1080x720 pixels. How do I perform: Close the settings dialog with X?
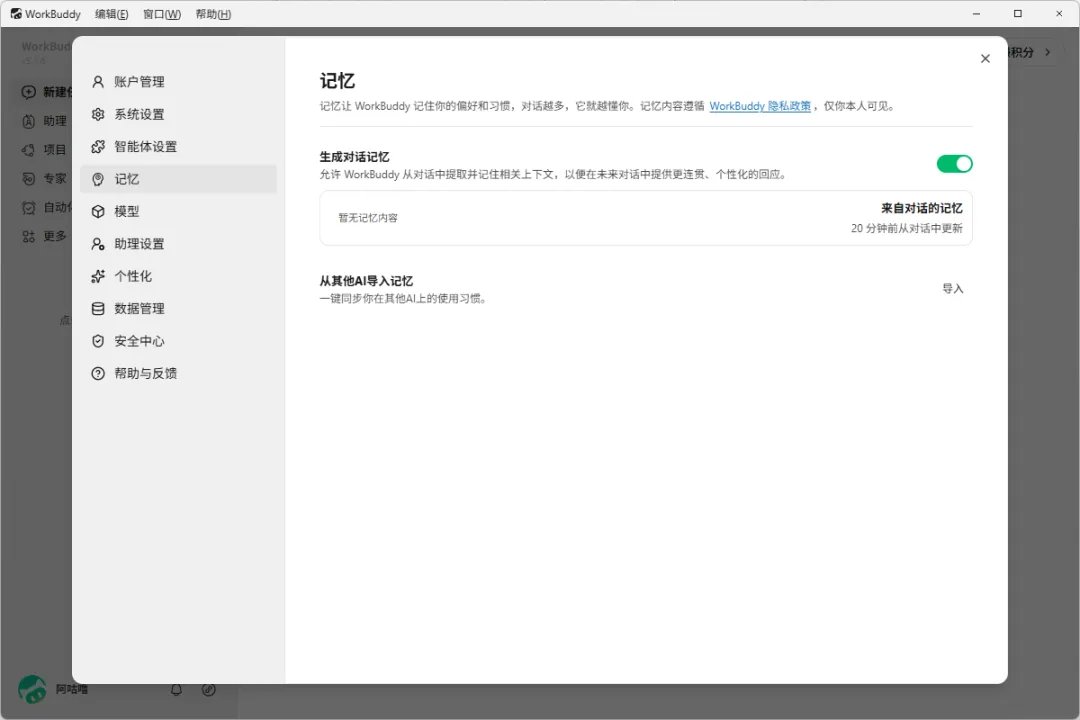point(985,59)
